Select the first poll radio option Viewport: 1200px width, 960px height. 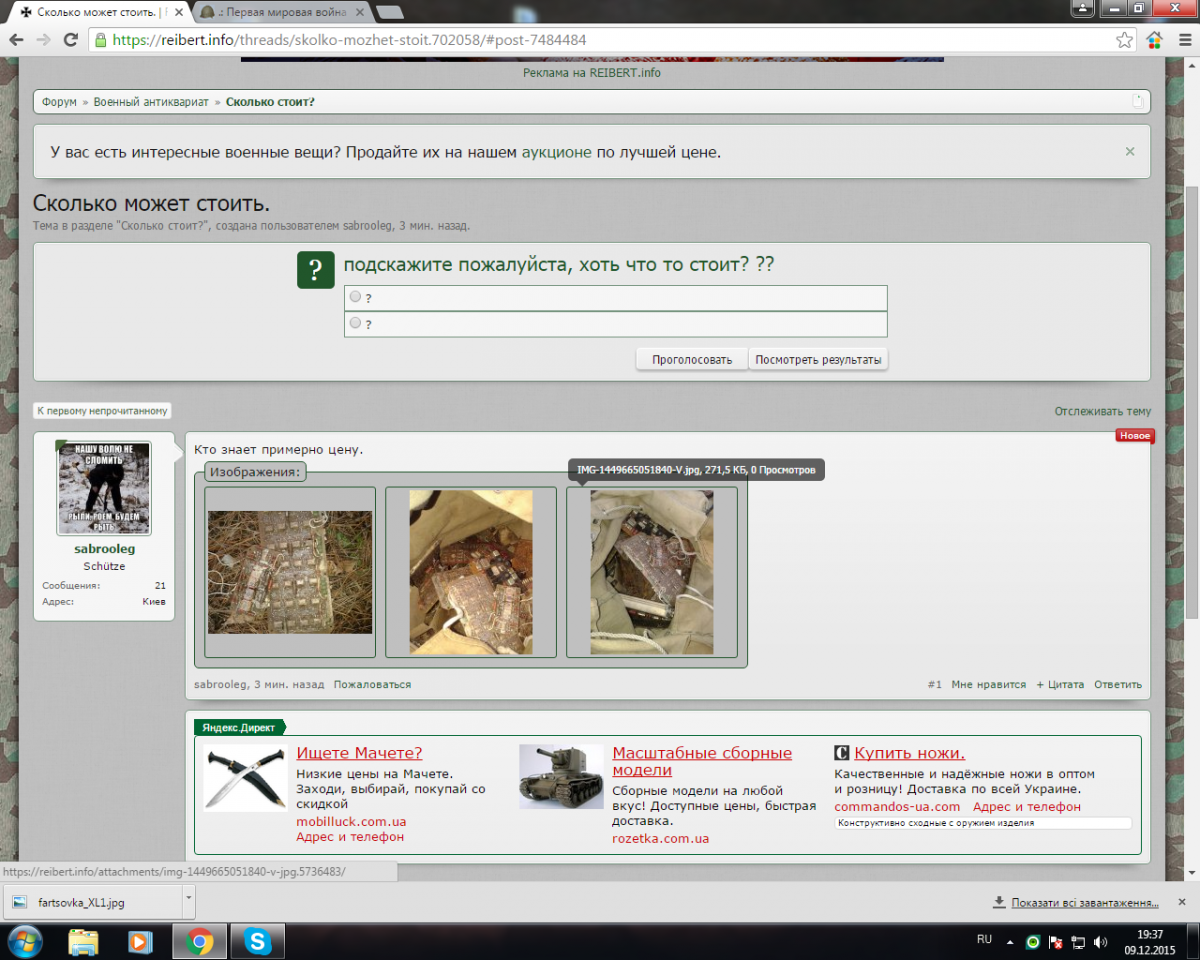[x=355, y=297]
